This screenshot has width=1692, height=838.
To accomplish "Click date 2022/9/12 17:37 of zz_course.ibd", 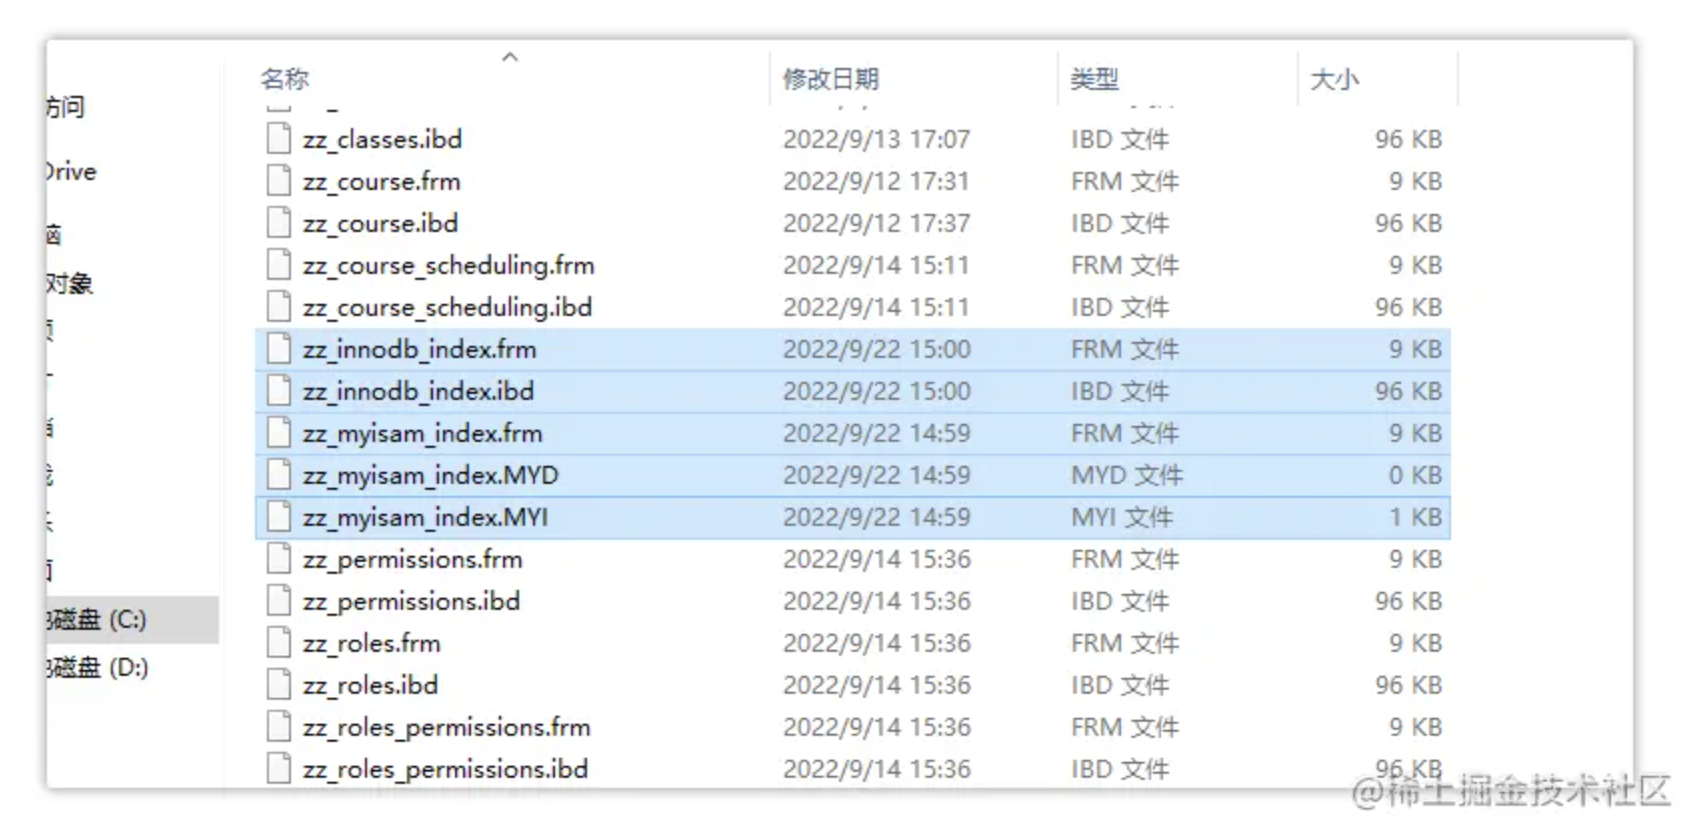I will [x=876, y=223].
